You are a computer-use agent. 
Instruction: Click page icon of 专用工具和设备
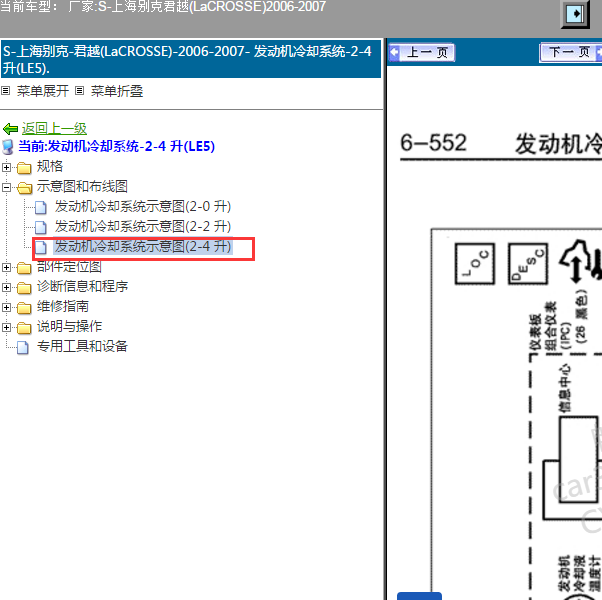23,347
